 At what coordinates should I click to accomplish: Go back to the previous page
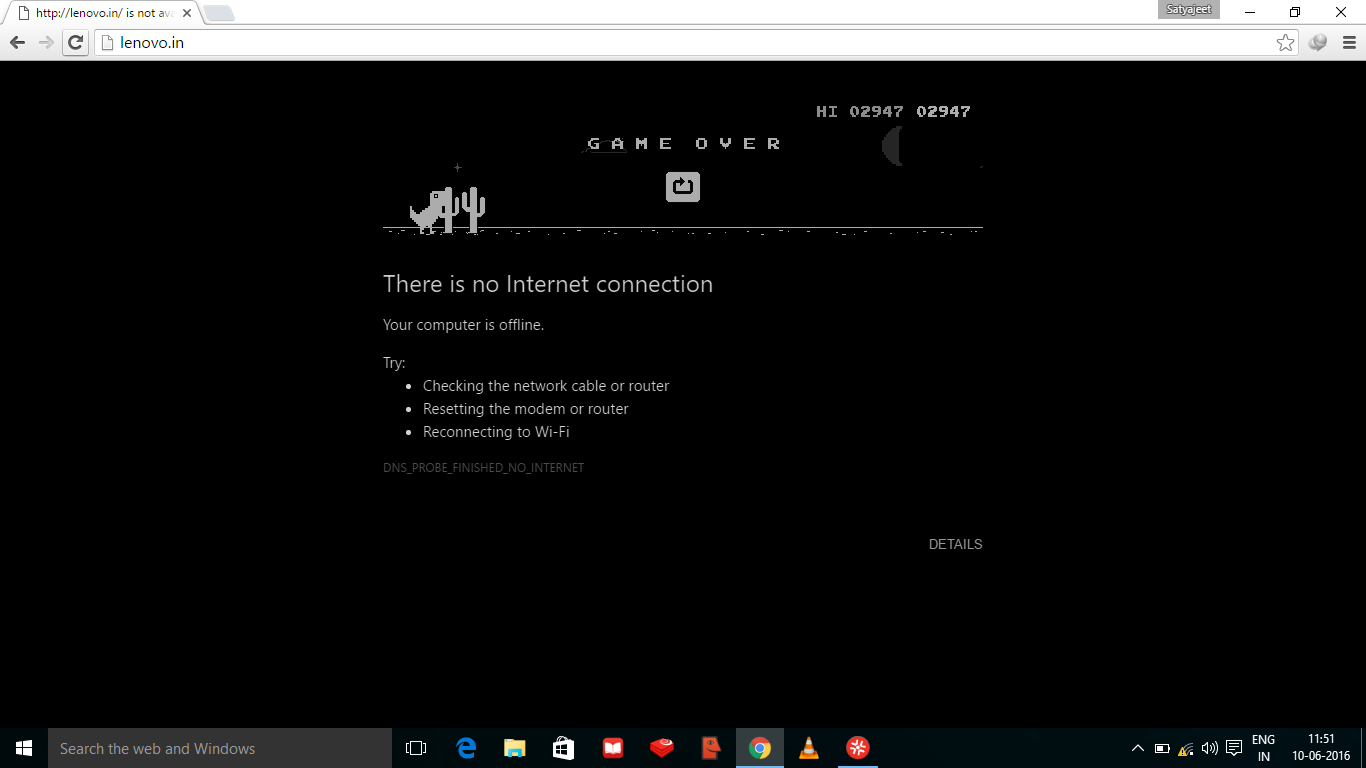click(17, 43)
